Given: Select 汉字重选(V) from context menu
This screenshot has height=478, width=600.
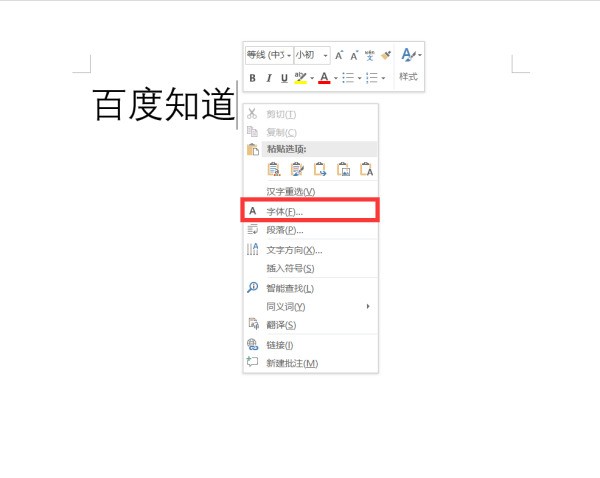Looking at the screenshot, I should pyautogui.click(x=311, y=191).
